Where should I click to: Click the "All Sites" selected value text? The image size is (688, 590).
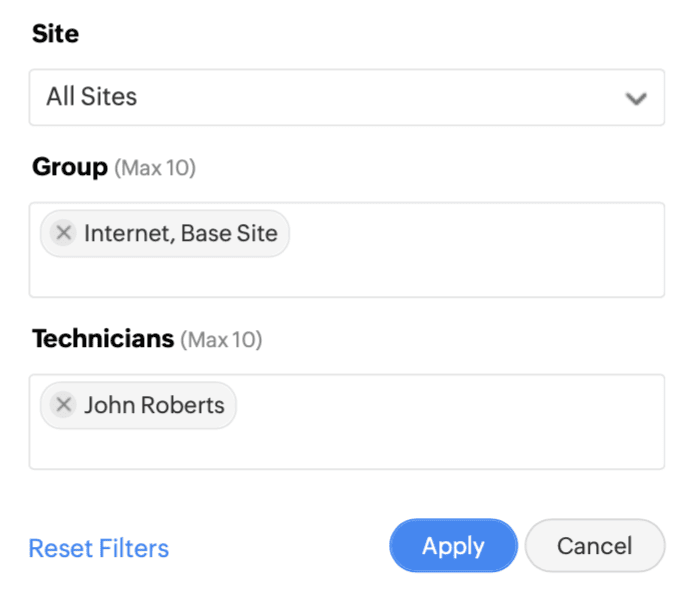click(92, 97)
